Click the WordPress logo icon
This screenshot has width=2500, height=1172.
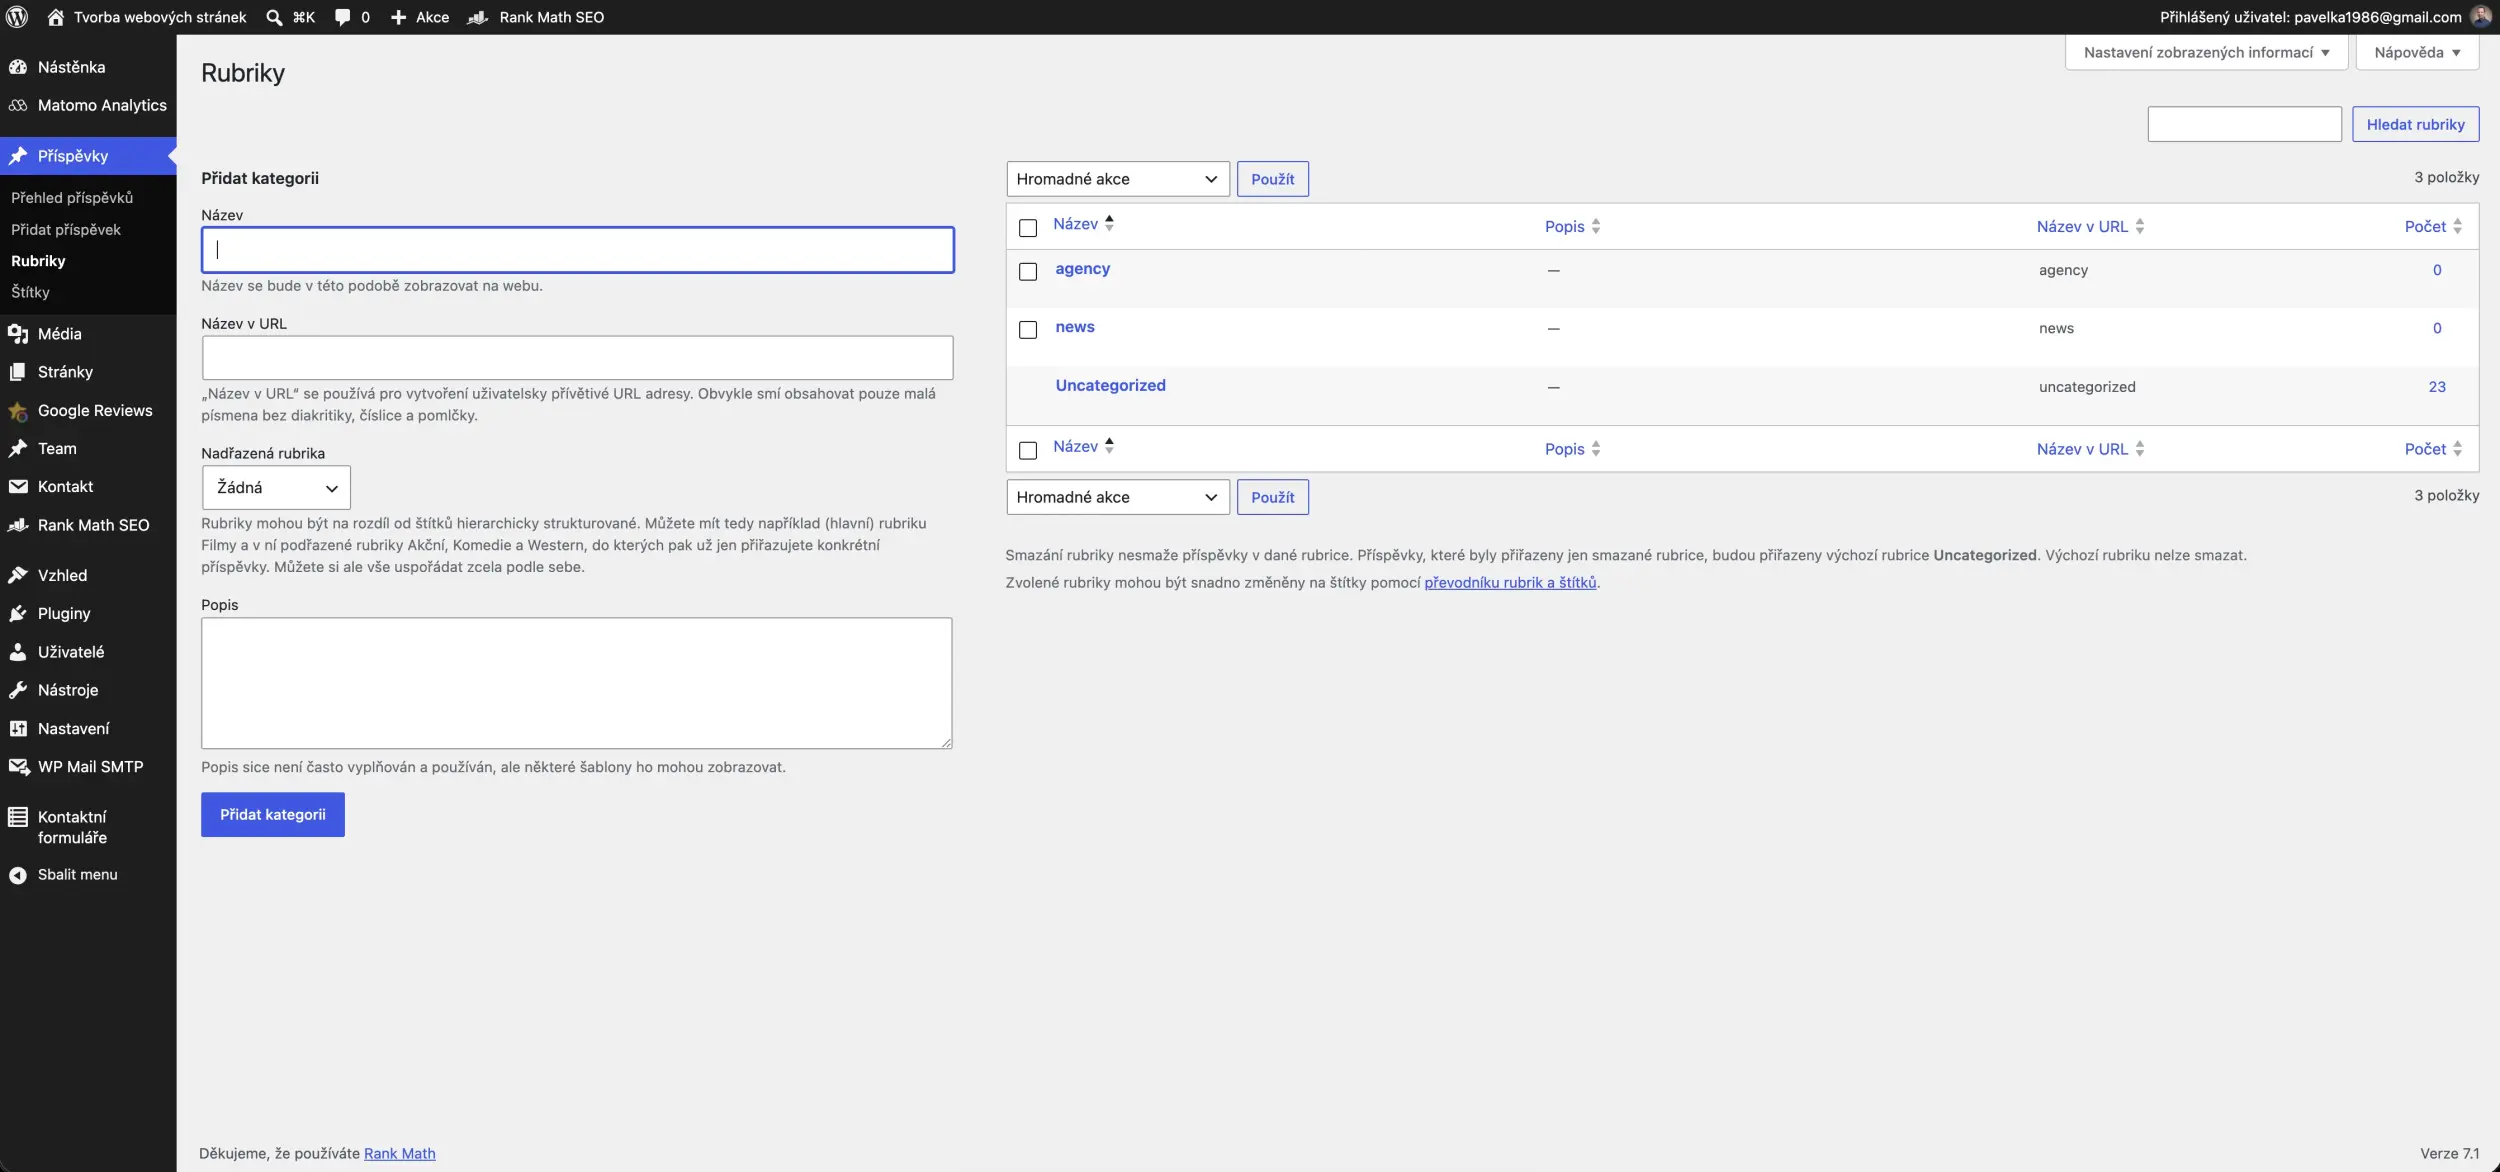pyautogui.click(x=17, y=17)
